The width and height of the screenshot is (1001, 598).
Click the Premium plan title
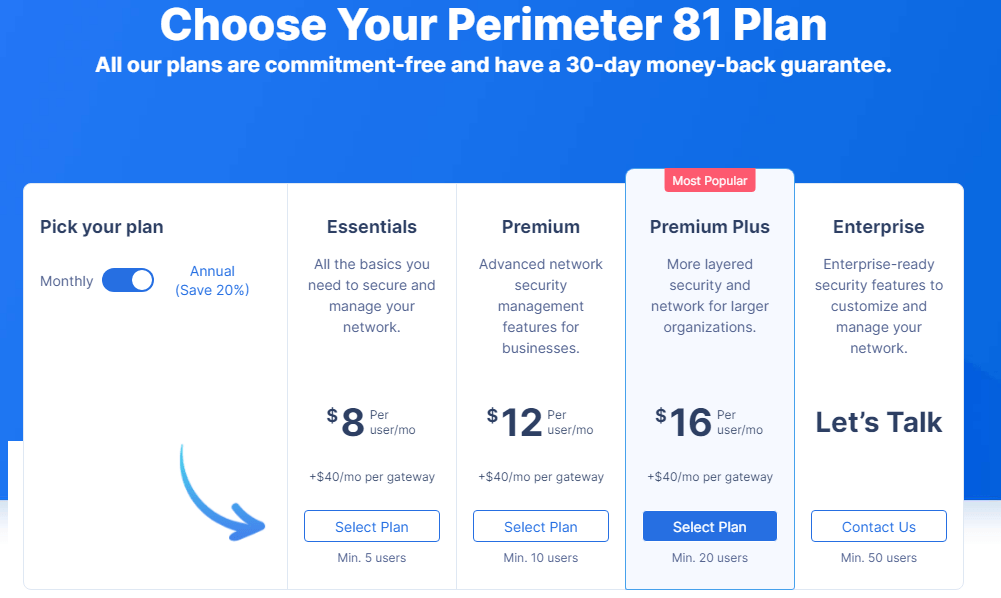[540, 227]
